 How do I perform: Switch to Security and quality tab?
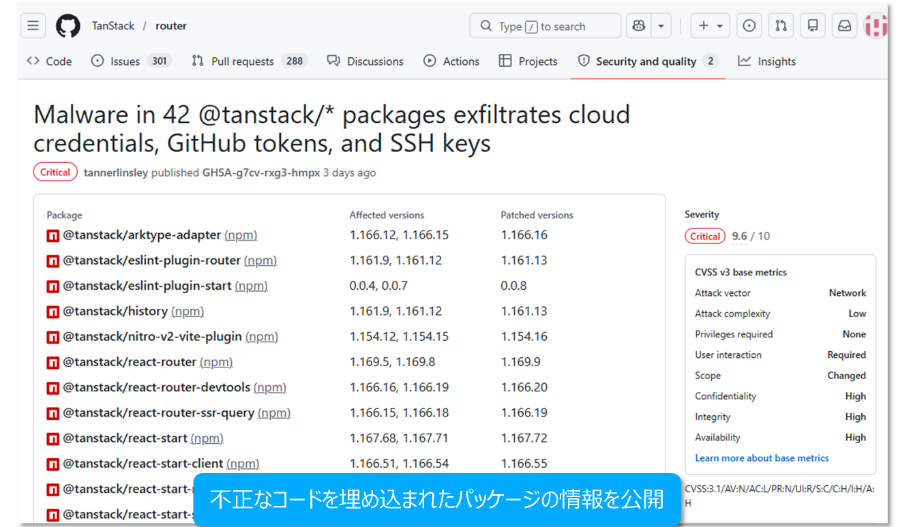click(647, 61)
